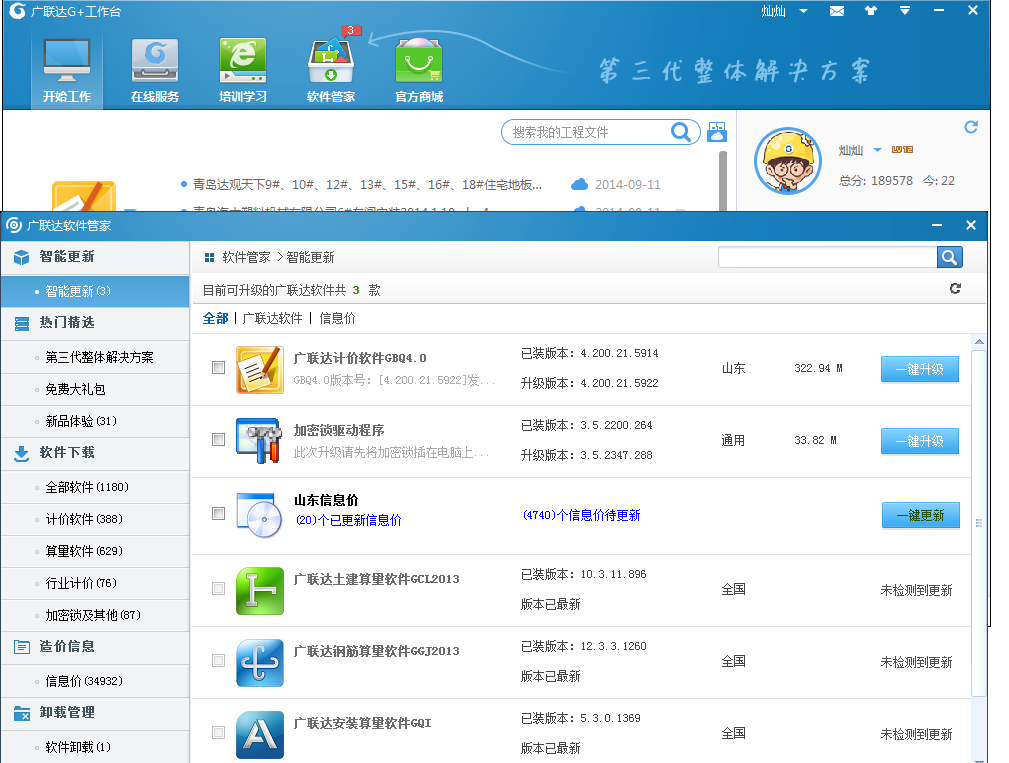This screenshot has height=763, width=1009.
Task: Click the mail envelope icon in title bar
Action: click(x=836, y=11)
